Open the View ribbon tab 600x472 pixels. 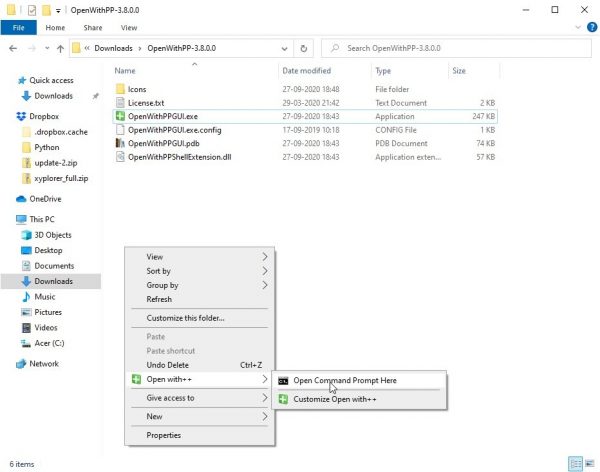click(x=129, y=28)
